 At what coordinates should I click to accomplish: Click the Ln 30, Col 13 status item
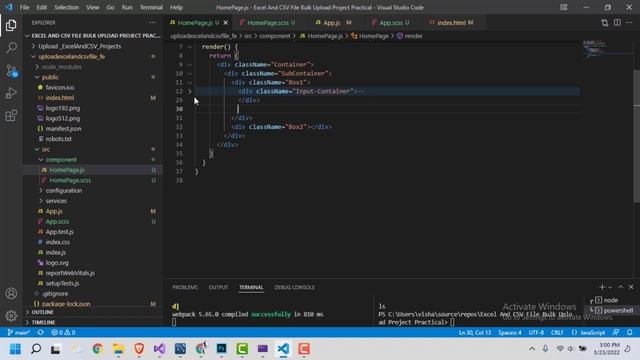(475, 332)
